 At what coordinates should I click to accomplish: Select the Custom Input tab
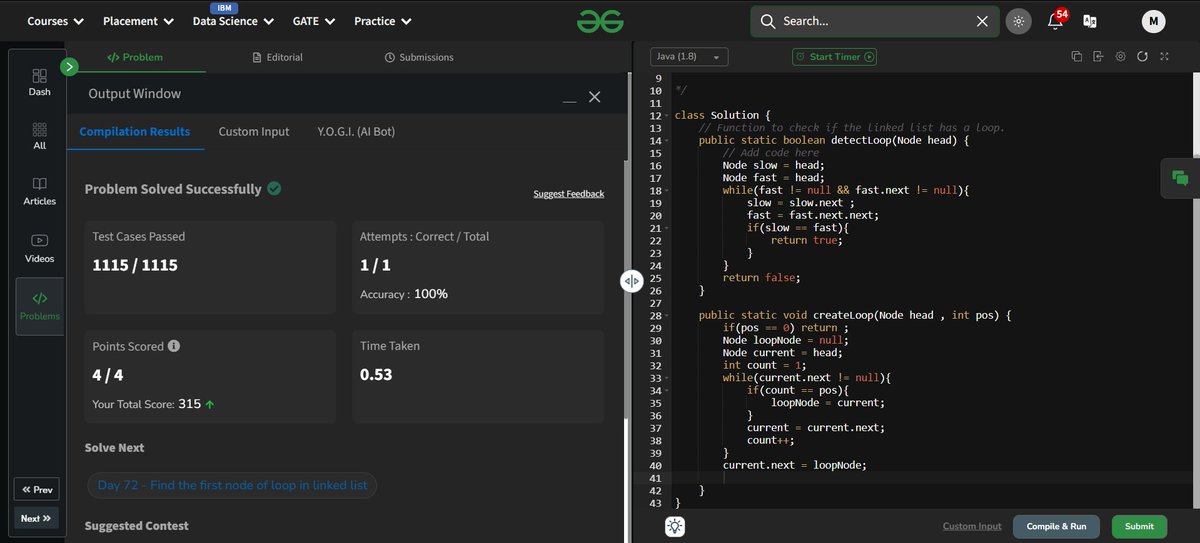coord(254,131)
